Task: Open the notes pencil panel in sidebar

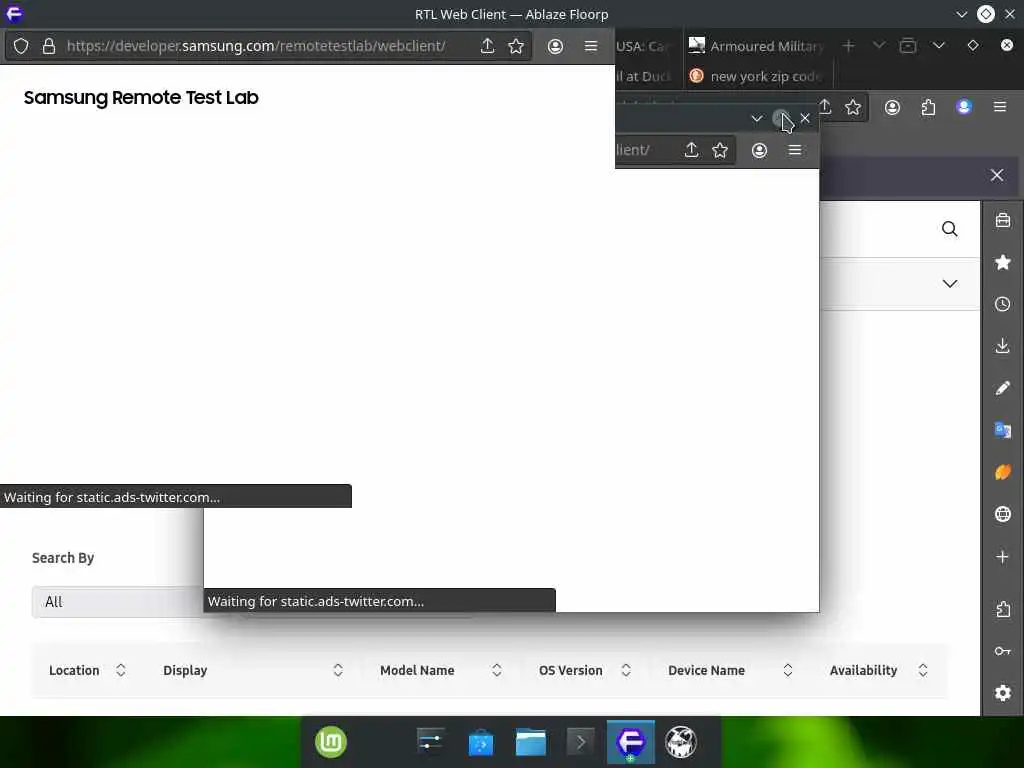Action: pyautogui.click(x=1002, y=388)
